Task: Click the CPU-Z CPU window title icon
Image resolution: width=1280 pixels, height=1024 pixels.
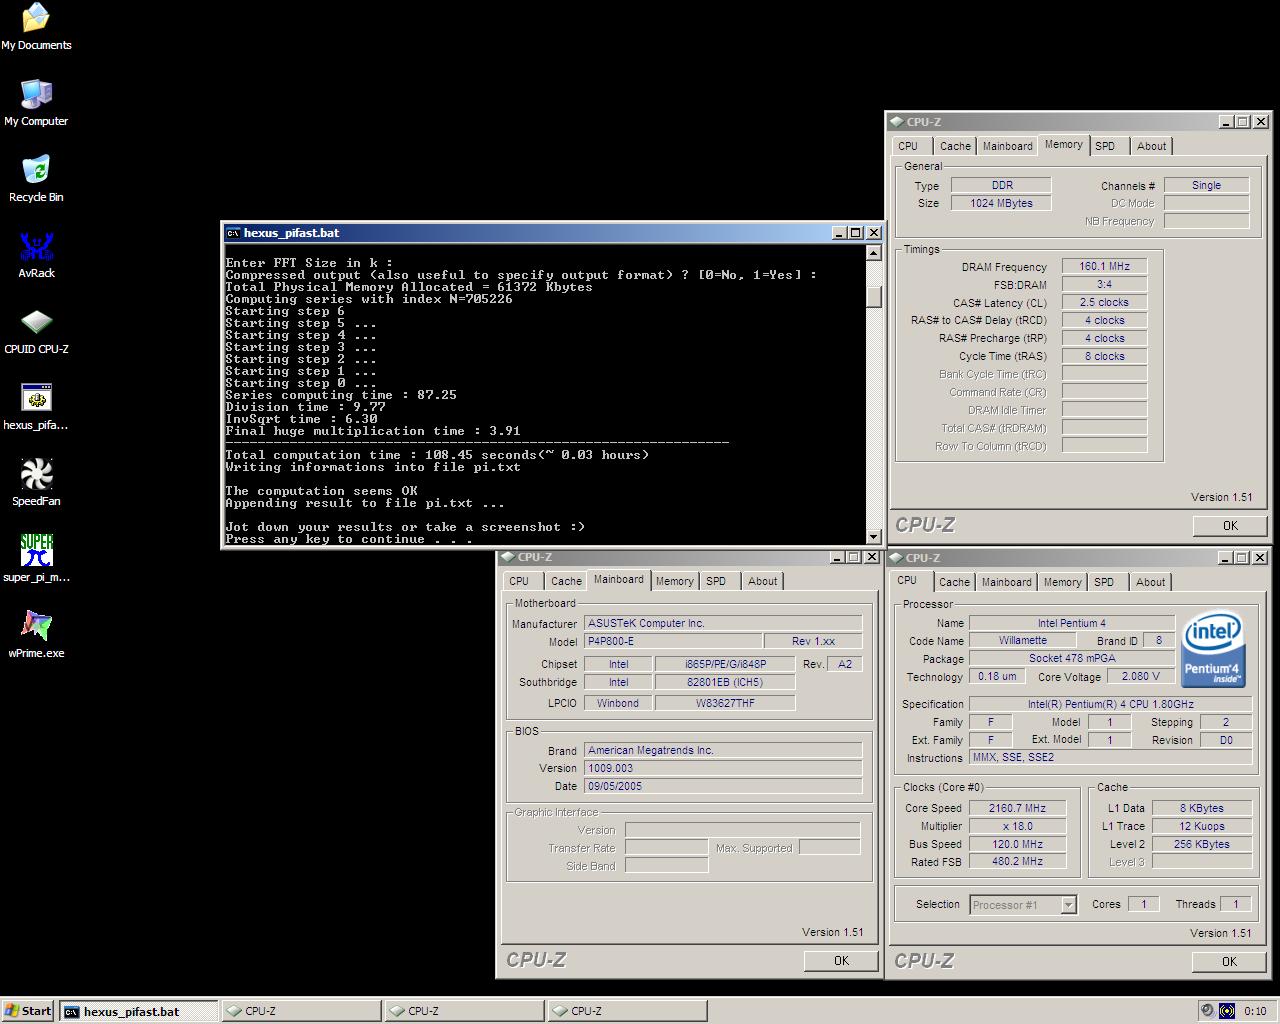Action: point(896,558)
